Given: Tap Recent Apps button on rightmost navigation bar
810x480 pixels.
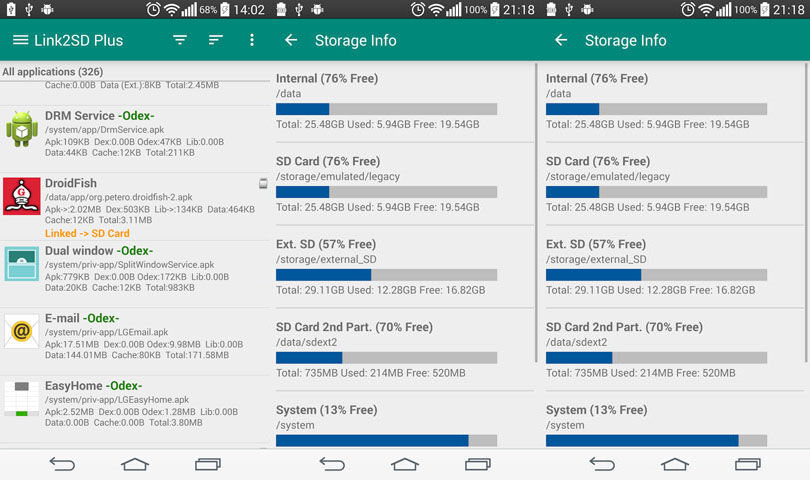Looking at the screenshot, I should [747, 464].
